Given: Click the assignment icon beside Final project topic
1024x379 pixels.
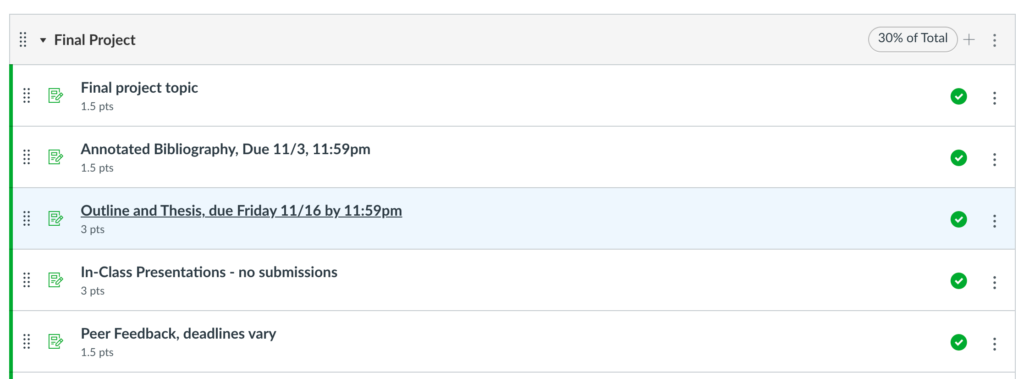Looking at the screenshot, I should pos(56,96).
